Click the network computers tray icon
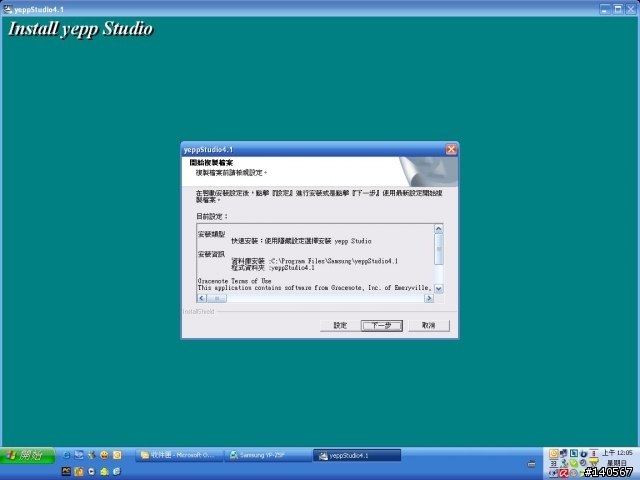This screenshot has height=480, width=640. 563,453
